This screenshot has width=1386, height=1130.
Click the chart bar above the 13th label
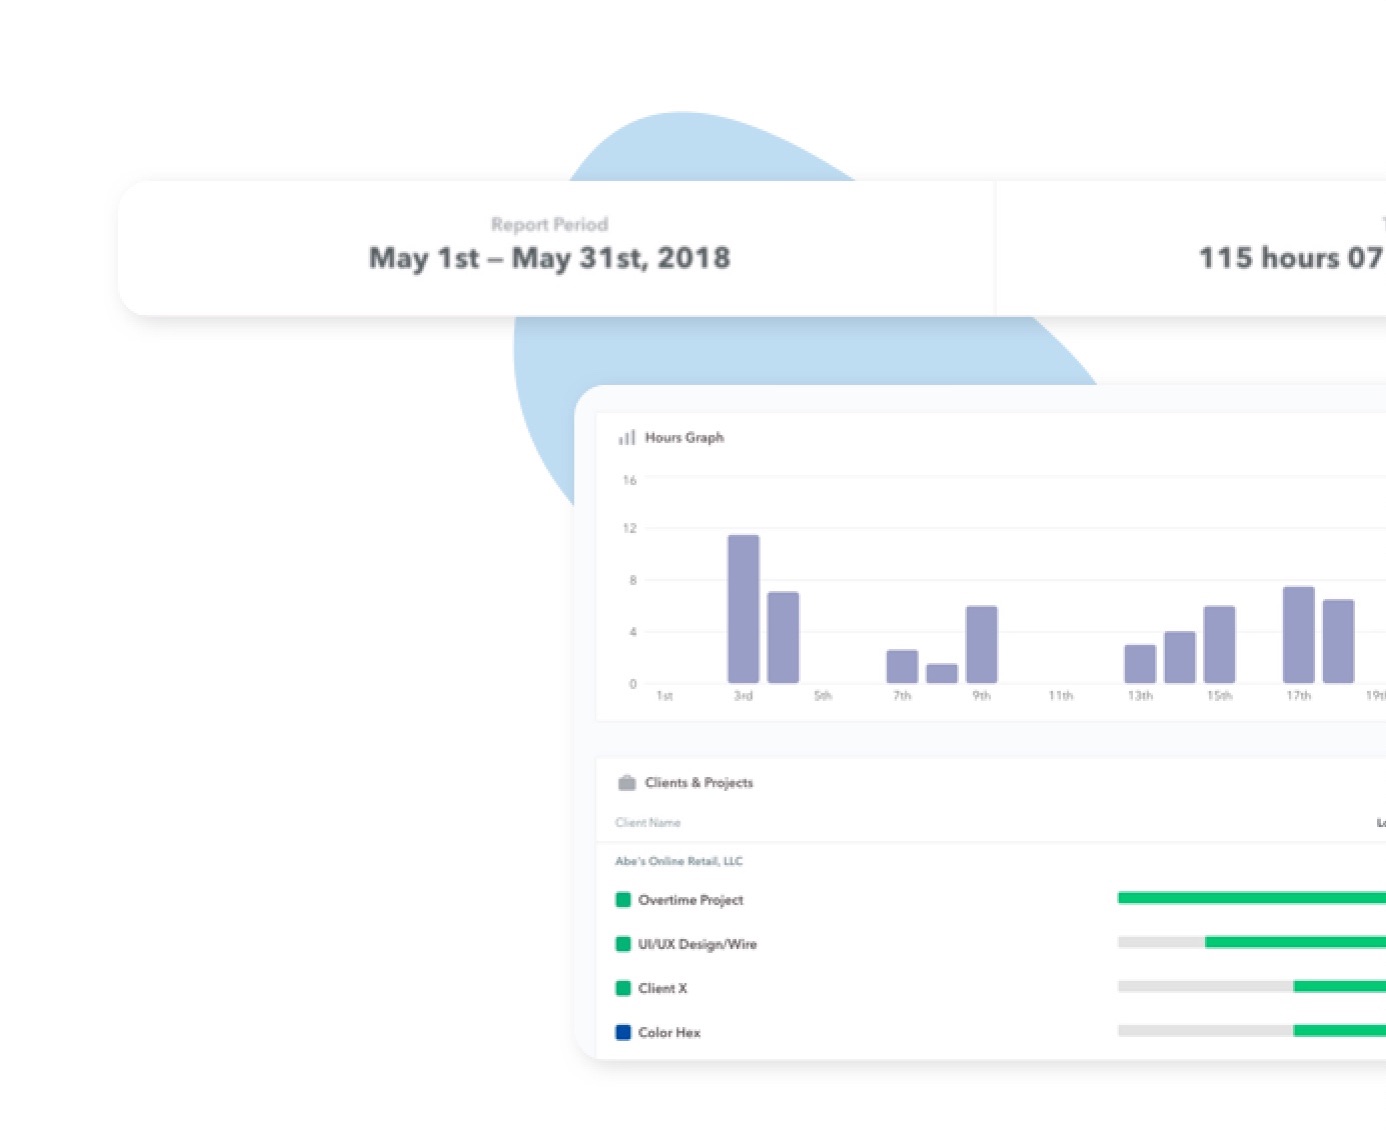click(1140, 664)
